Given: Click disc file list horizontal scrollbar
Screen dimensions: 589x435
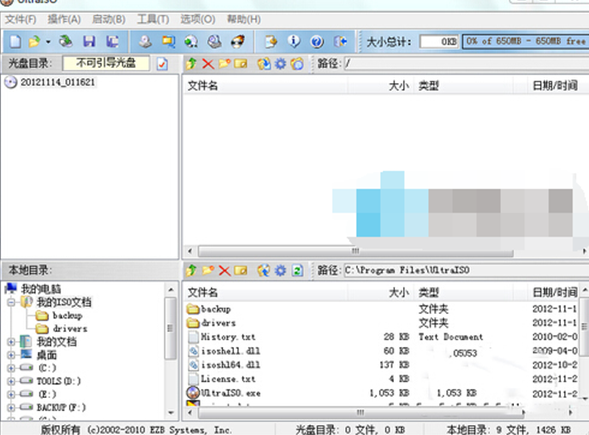Looking at the screenshot, I should [x=355, y=251].
